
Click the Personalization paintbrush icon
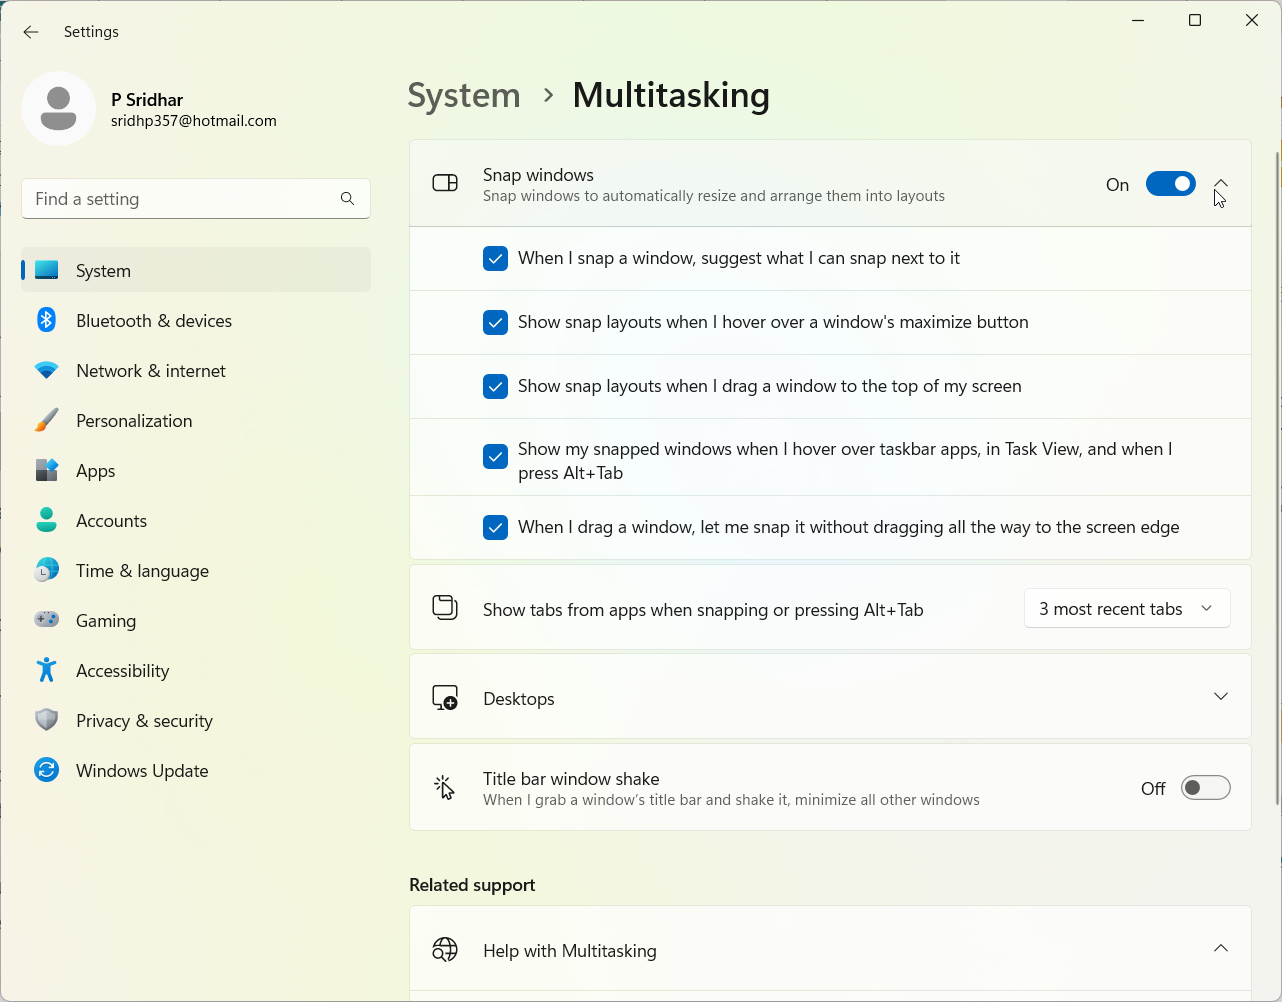coord(47,420)
